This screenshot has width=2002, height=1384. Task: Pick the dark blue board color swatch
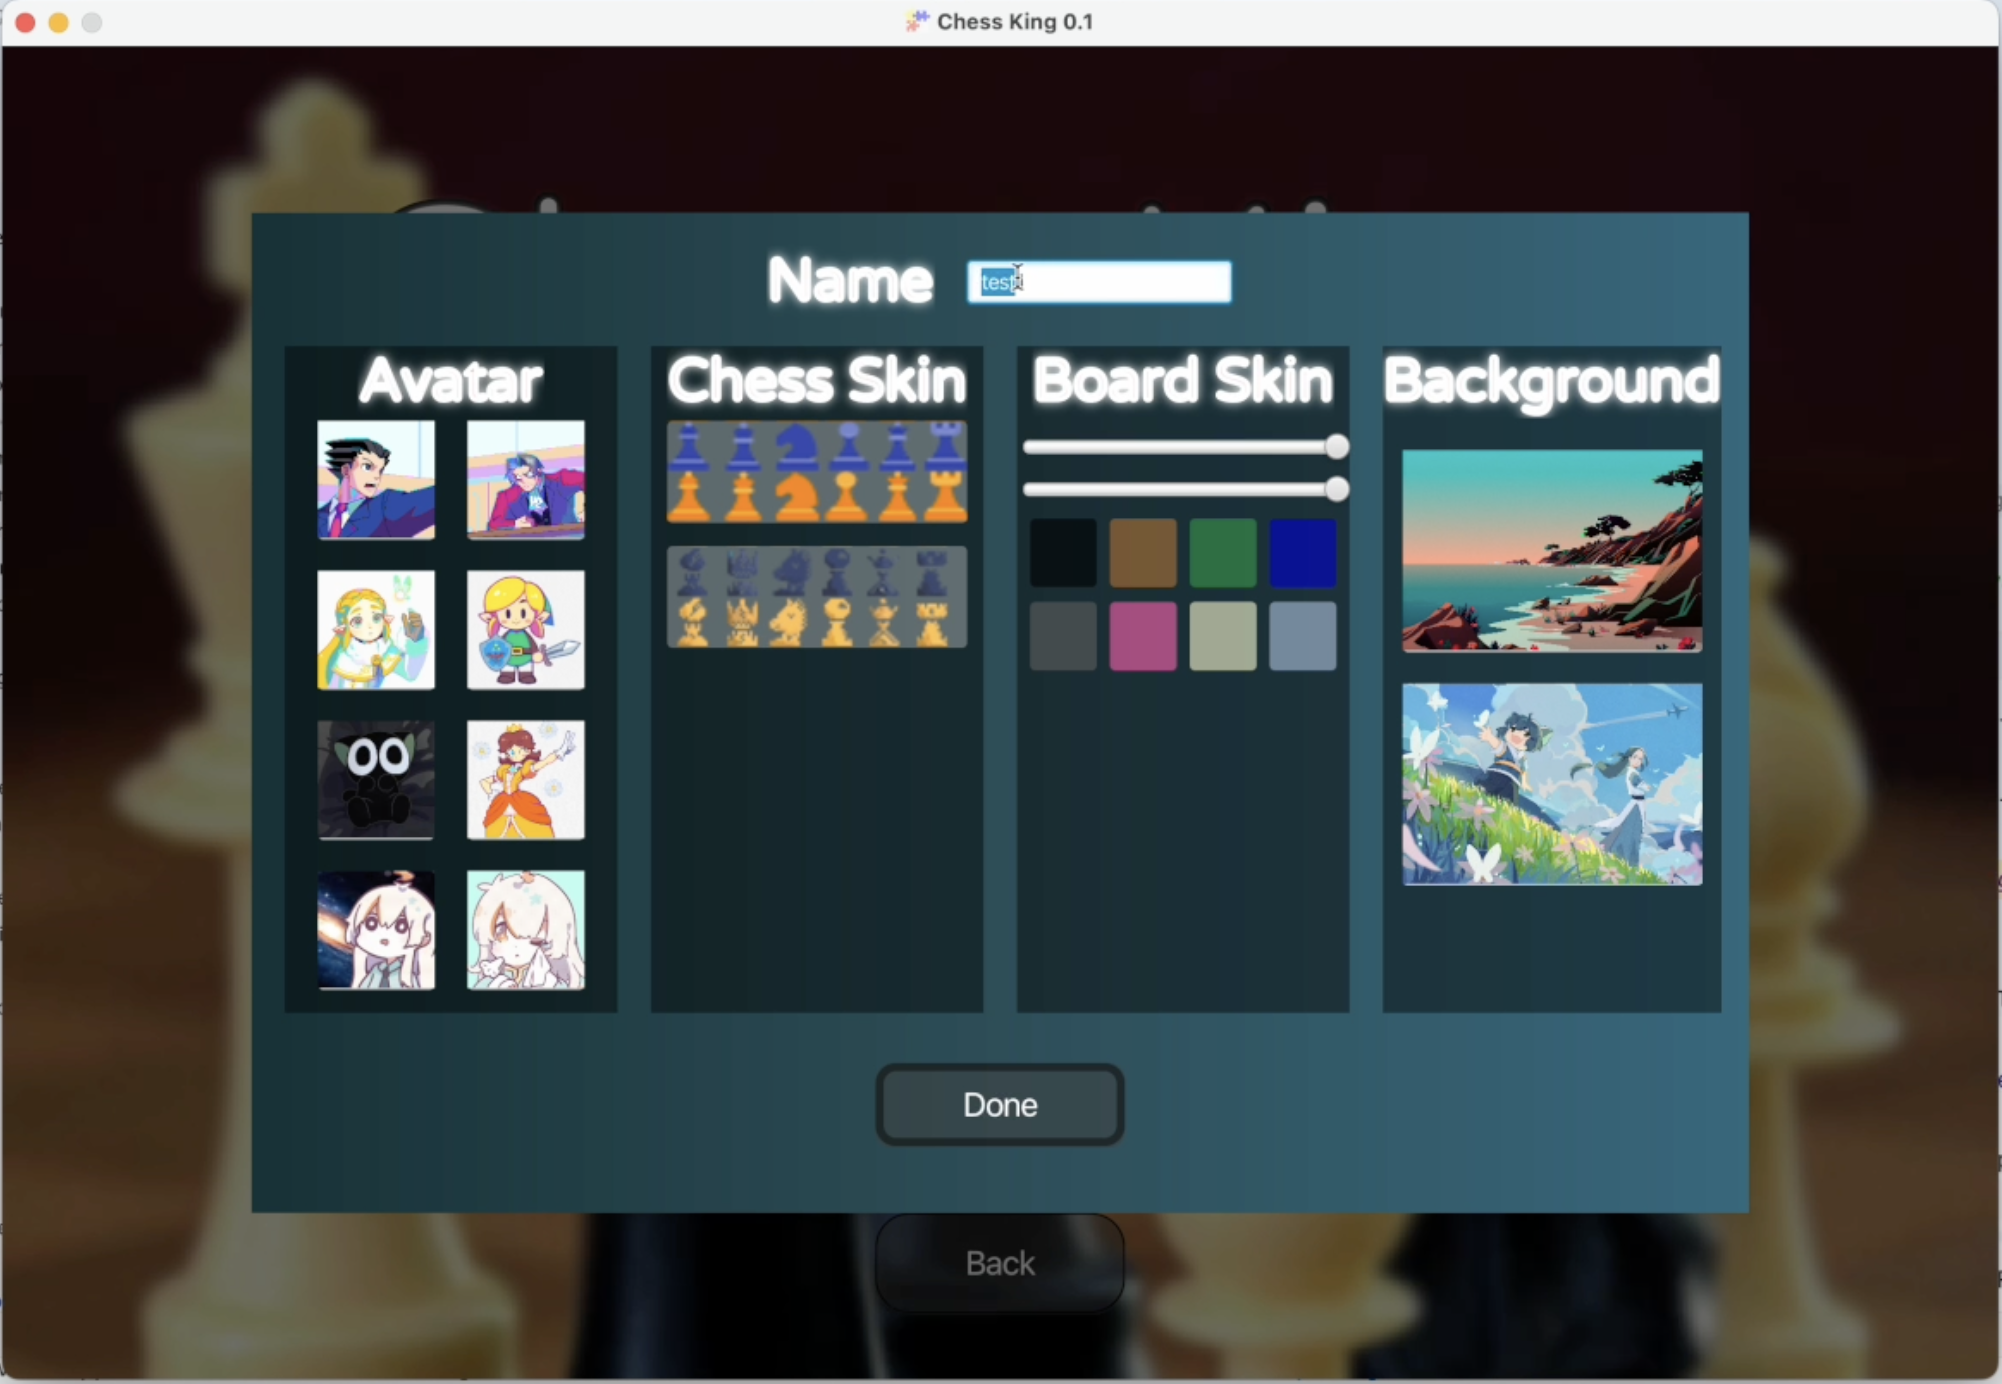pos(1303,553)
